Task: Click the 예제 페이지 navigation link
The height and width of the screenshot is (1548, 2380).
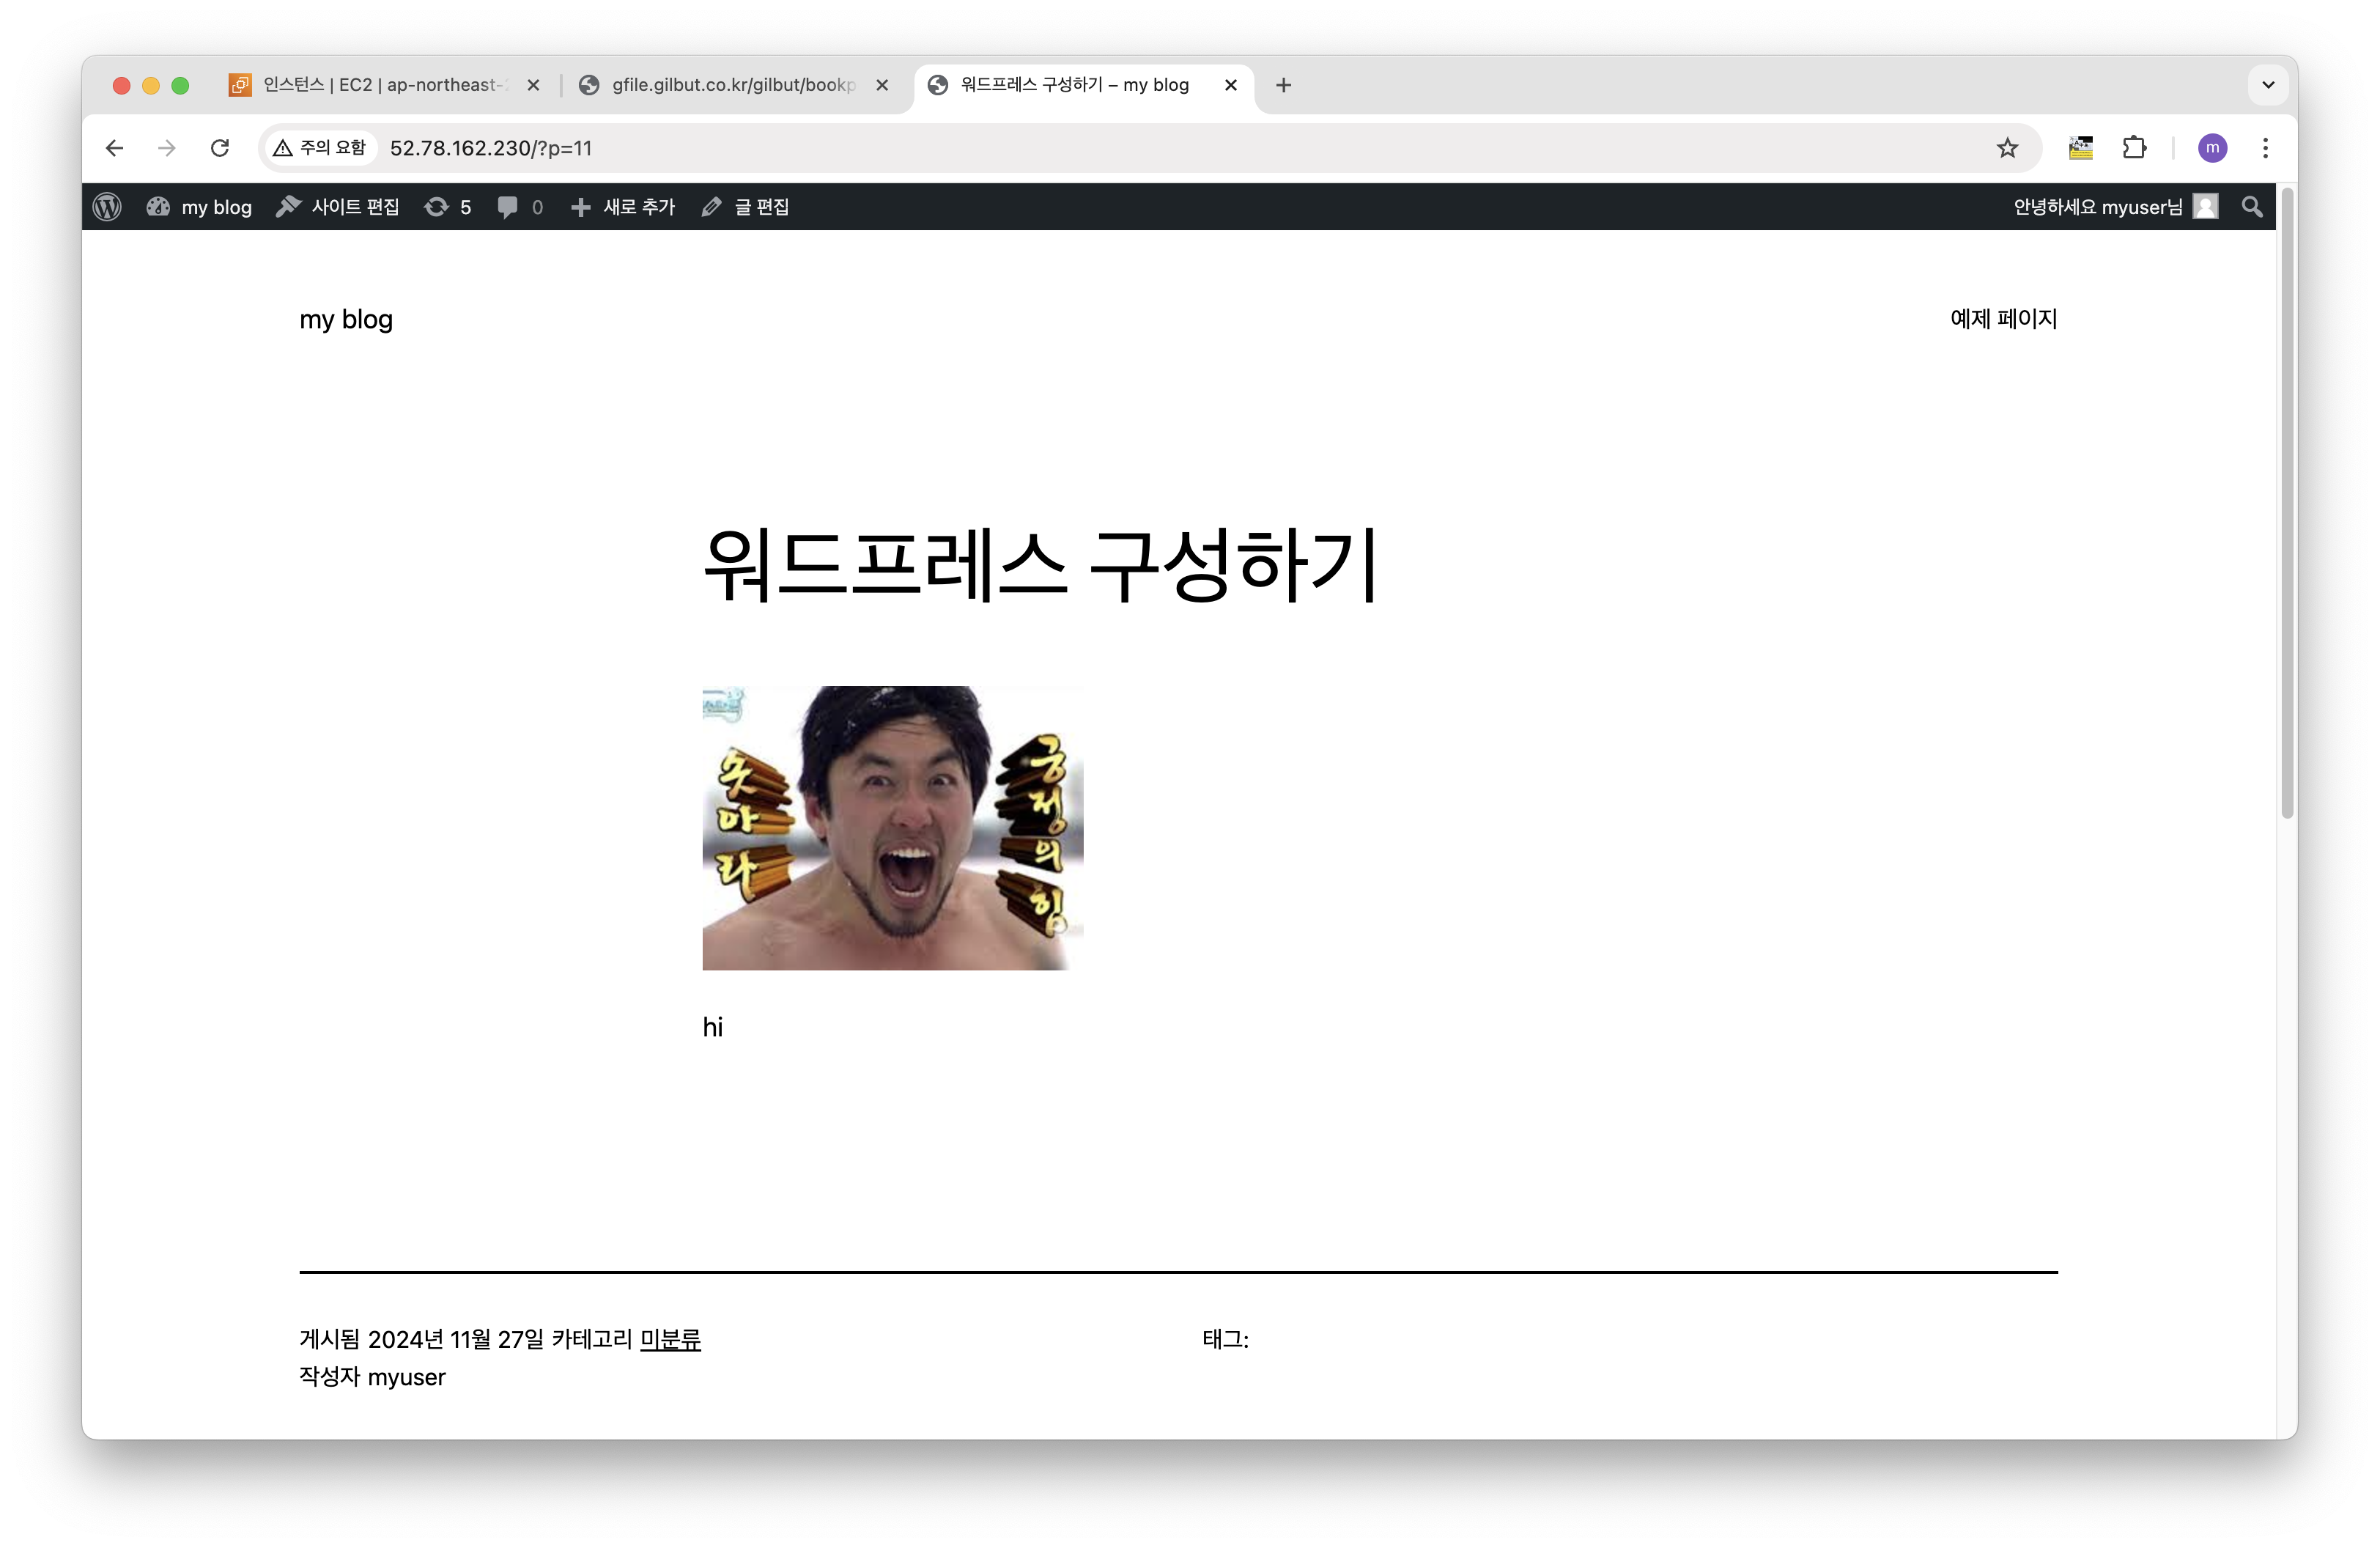Action: pyautogui.click(x=2003, y=319)
